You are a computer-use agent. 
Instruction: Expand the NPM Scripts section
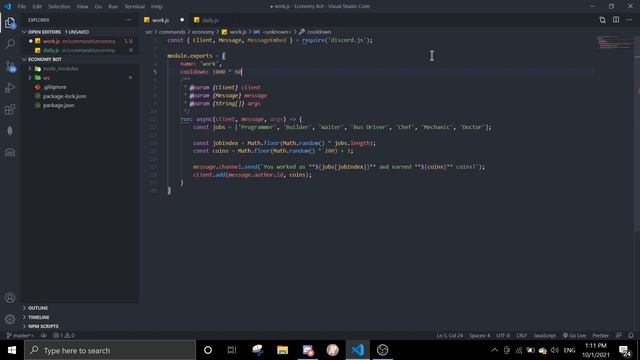coord(43,327)
